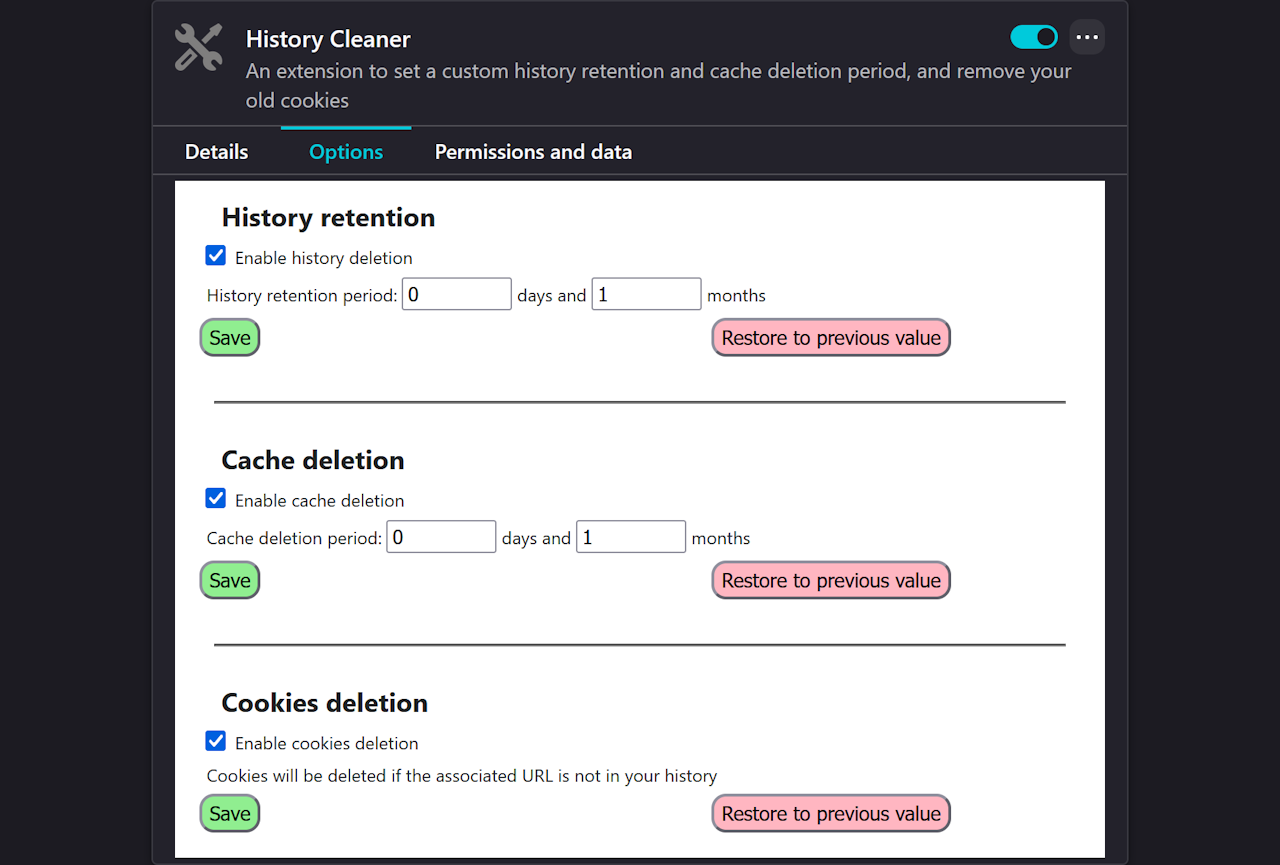
Task: Uncheck Enable cookies deletion checkbox
Action: pos(215,741)
